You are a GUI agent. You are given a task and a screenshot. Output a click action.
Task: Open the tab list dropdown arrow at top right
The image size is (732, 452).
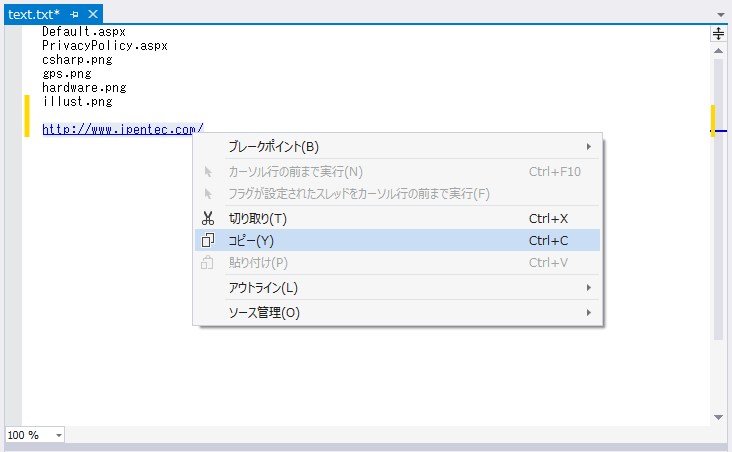[x=721, y=15]
